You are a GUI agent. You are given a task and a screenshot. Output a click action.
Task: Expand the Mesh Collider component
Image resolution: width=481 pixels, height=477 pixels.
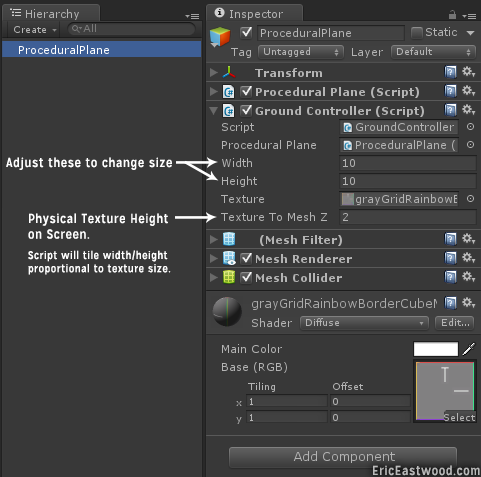[x=214, y=277]
